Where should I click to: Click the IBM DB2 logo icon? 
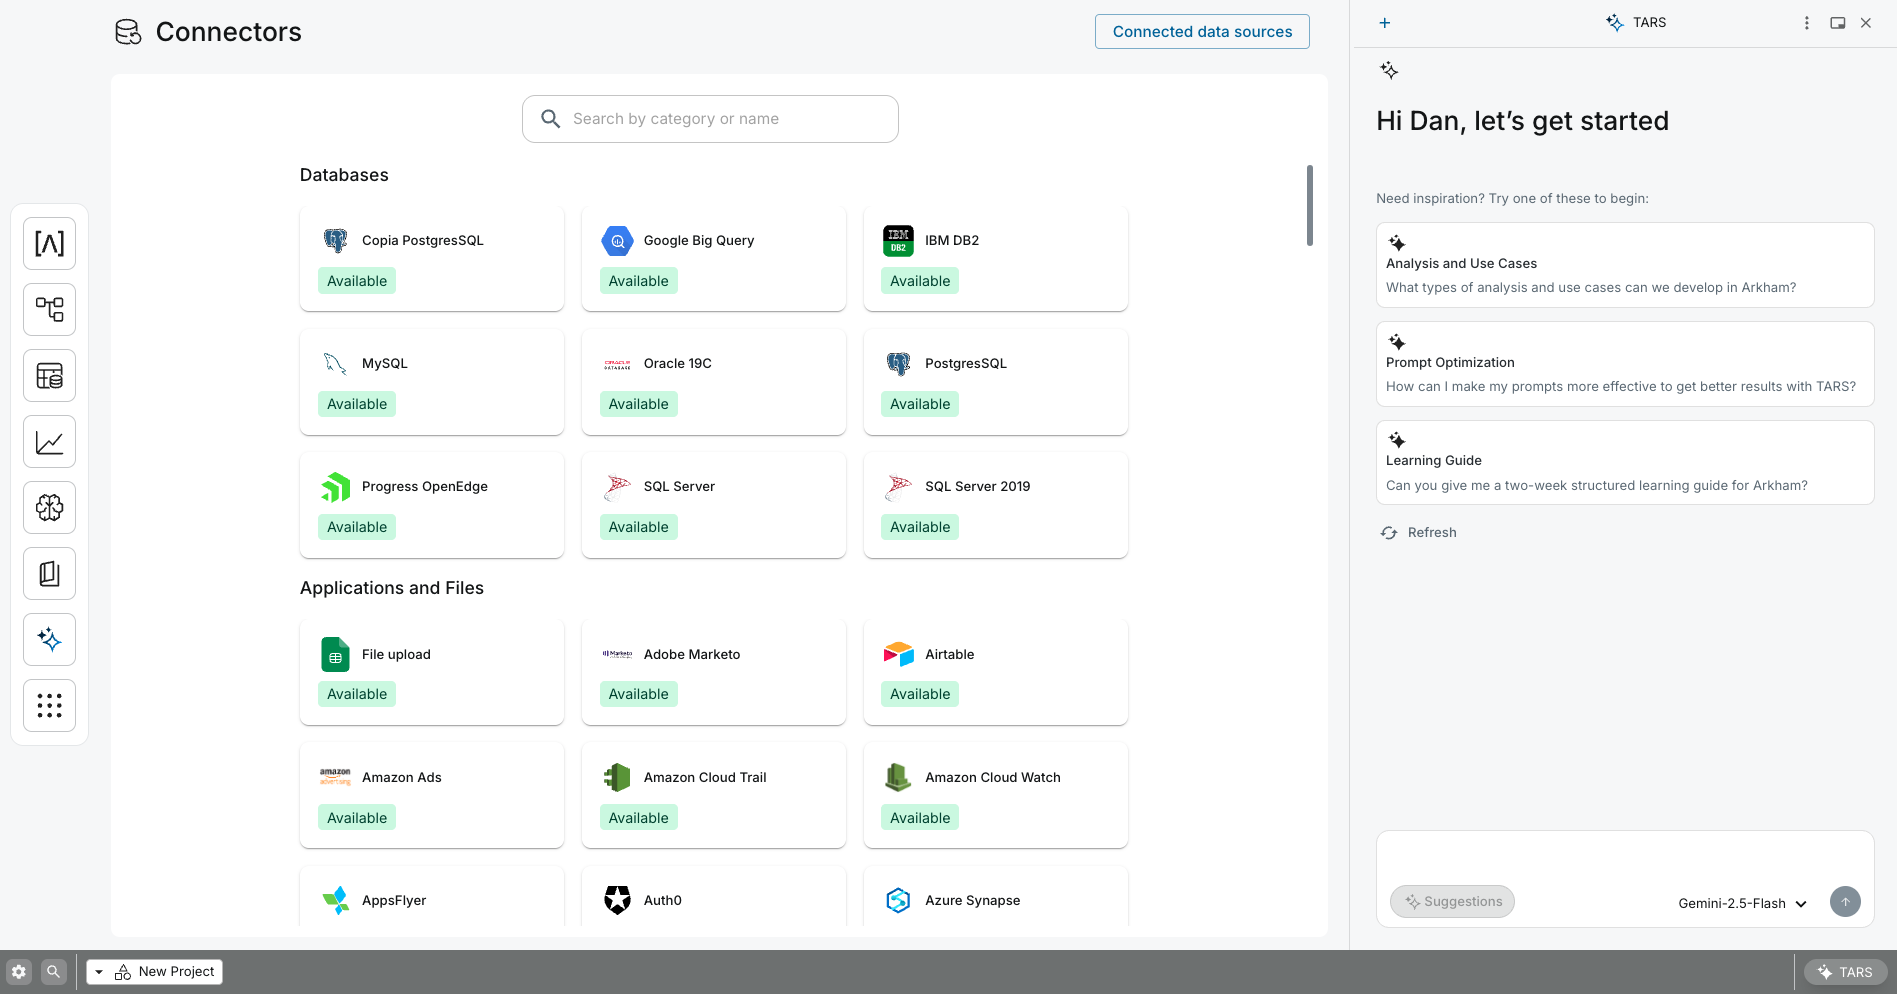coord(898,241)
